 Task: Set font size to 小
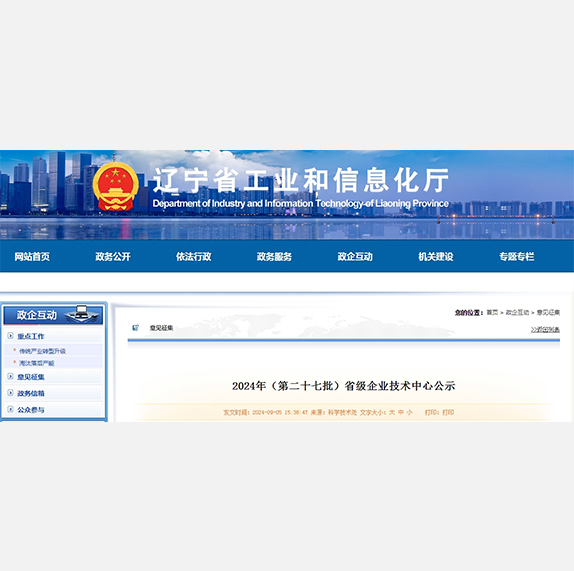[x=410, y=412]
